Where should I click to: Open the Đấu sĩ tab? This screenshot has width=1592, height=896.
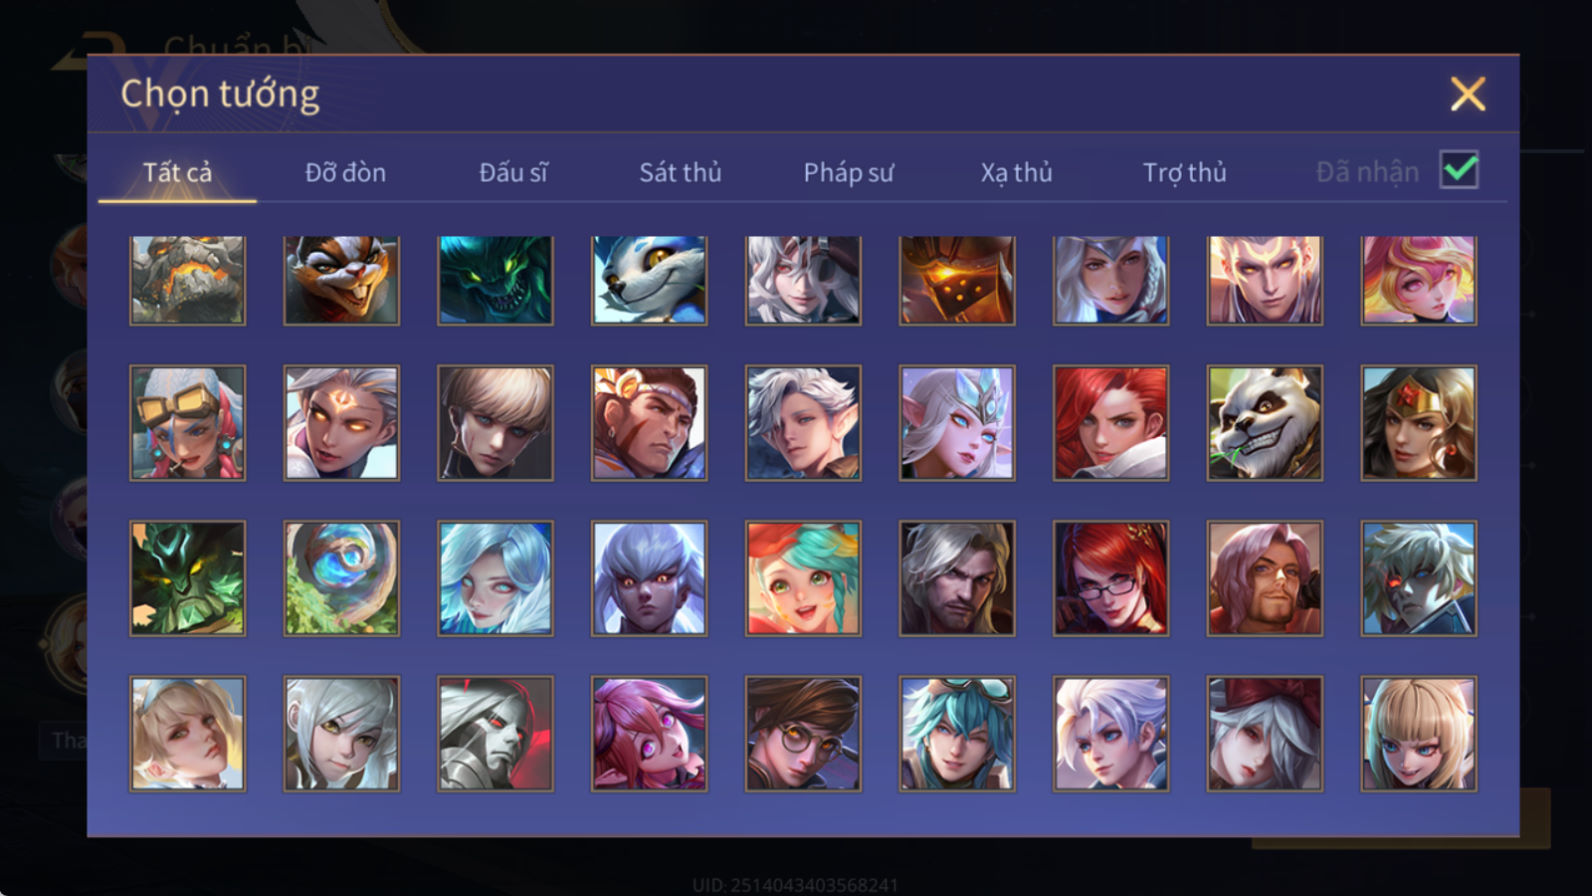pos(513,172)
